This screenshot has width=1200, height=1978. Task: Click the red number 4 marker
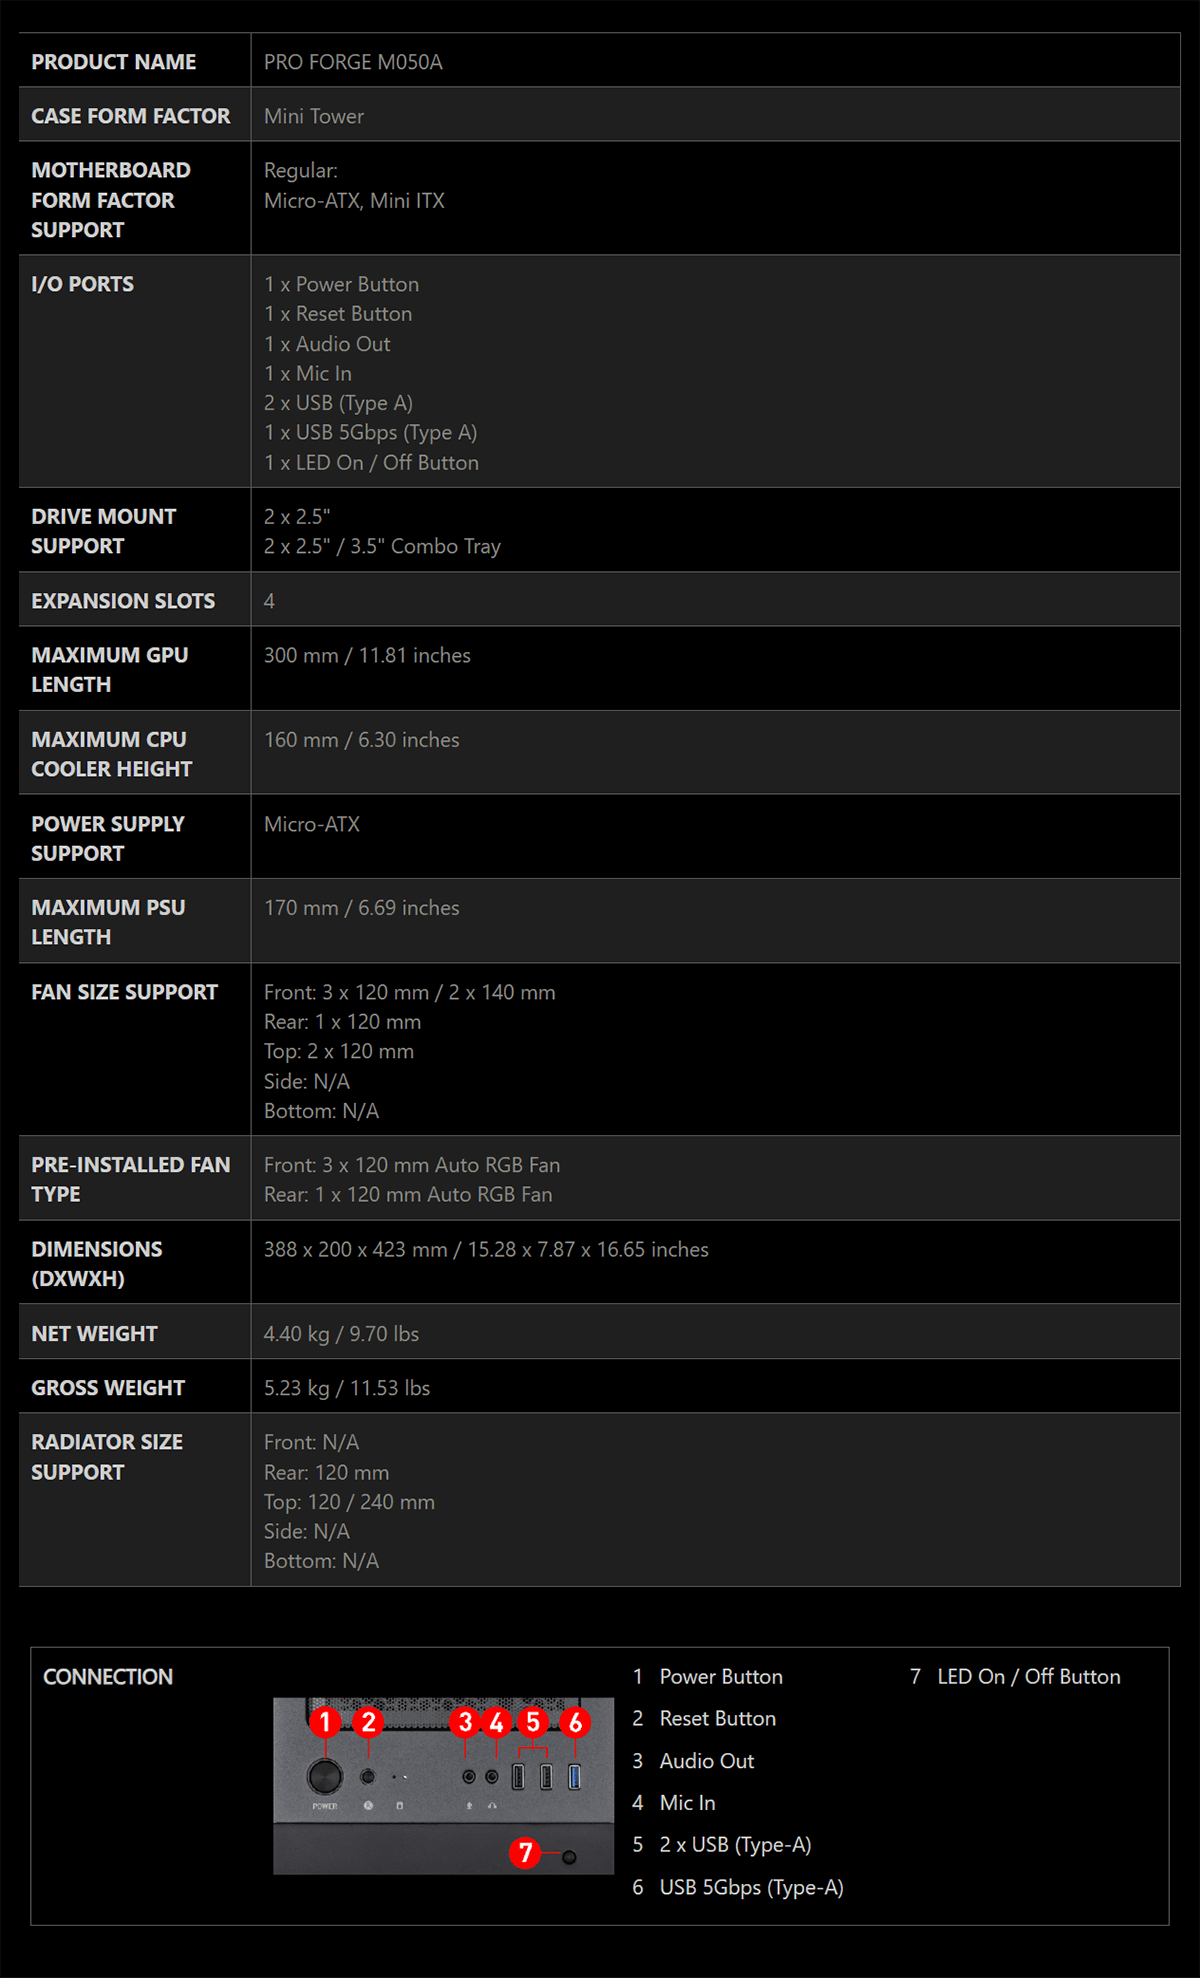(497, 1722)
